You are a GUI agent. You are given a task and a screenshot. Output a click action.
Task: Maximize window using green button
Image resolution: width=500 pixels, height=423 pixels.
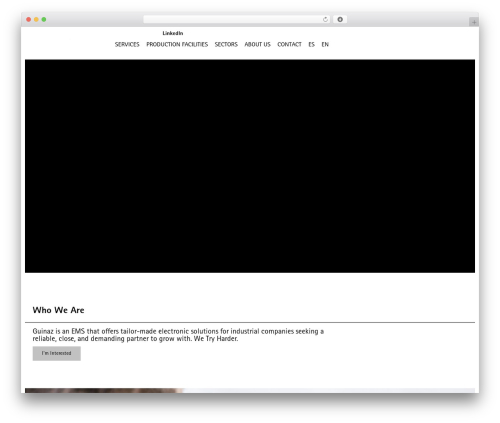pyautogui.click(x=44, y=20)
